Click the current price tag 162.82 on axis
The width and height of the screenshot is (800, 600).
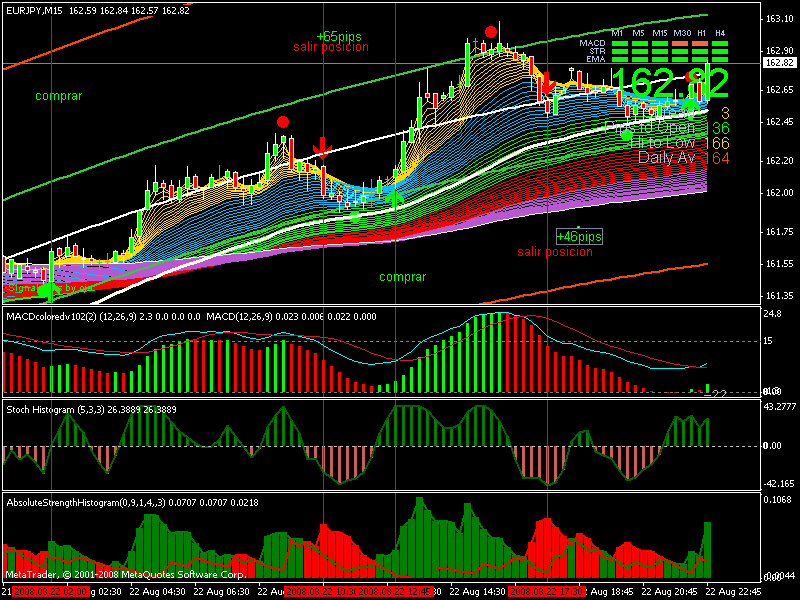click(x=779, y=63)
